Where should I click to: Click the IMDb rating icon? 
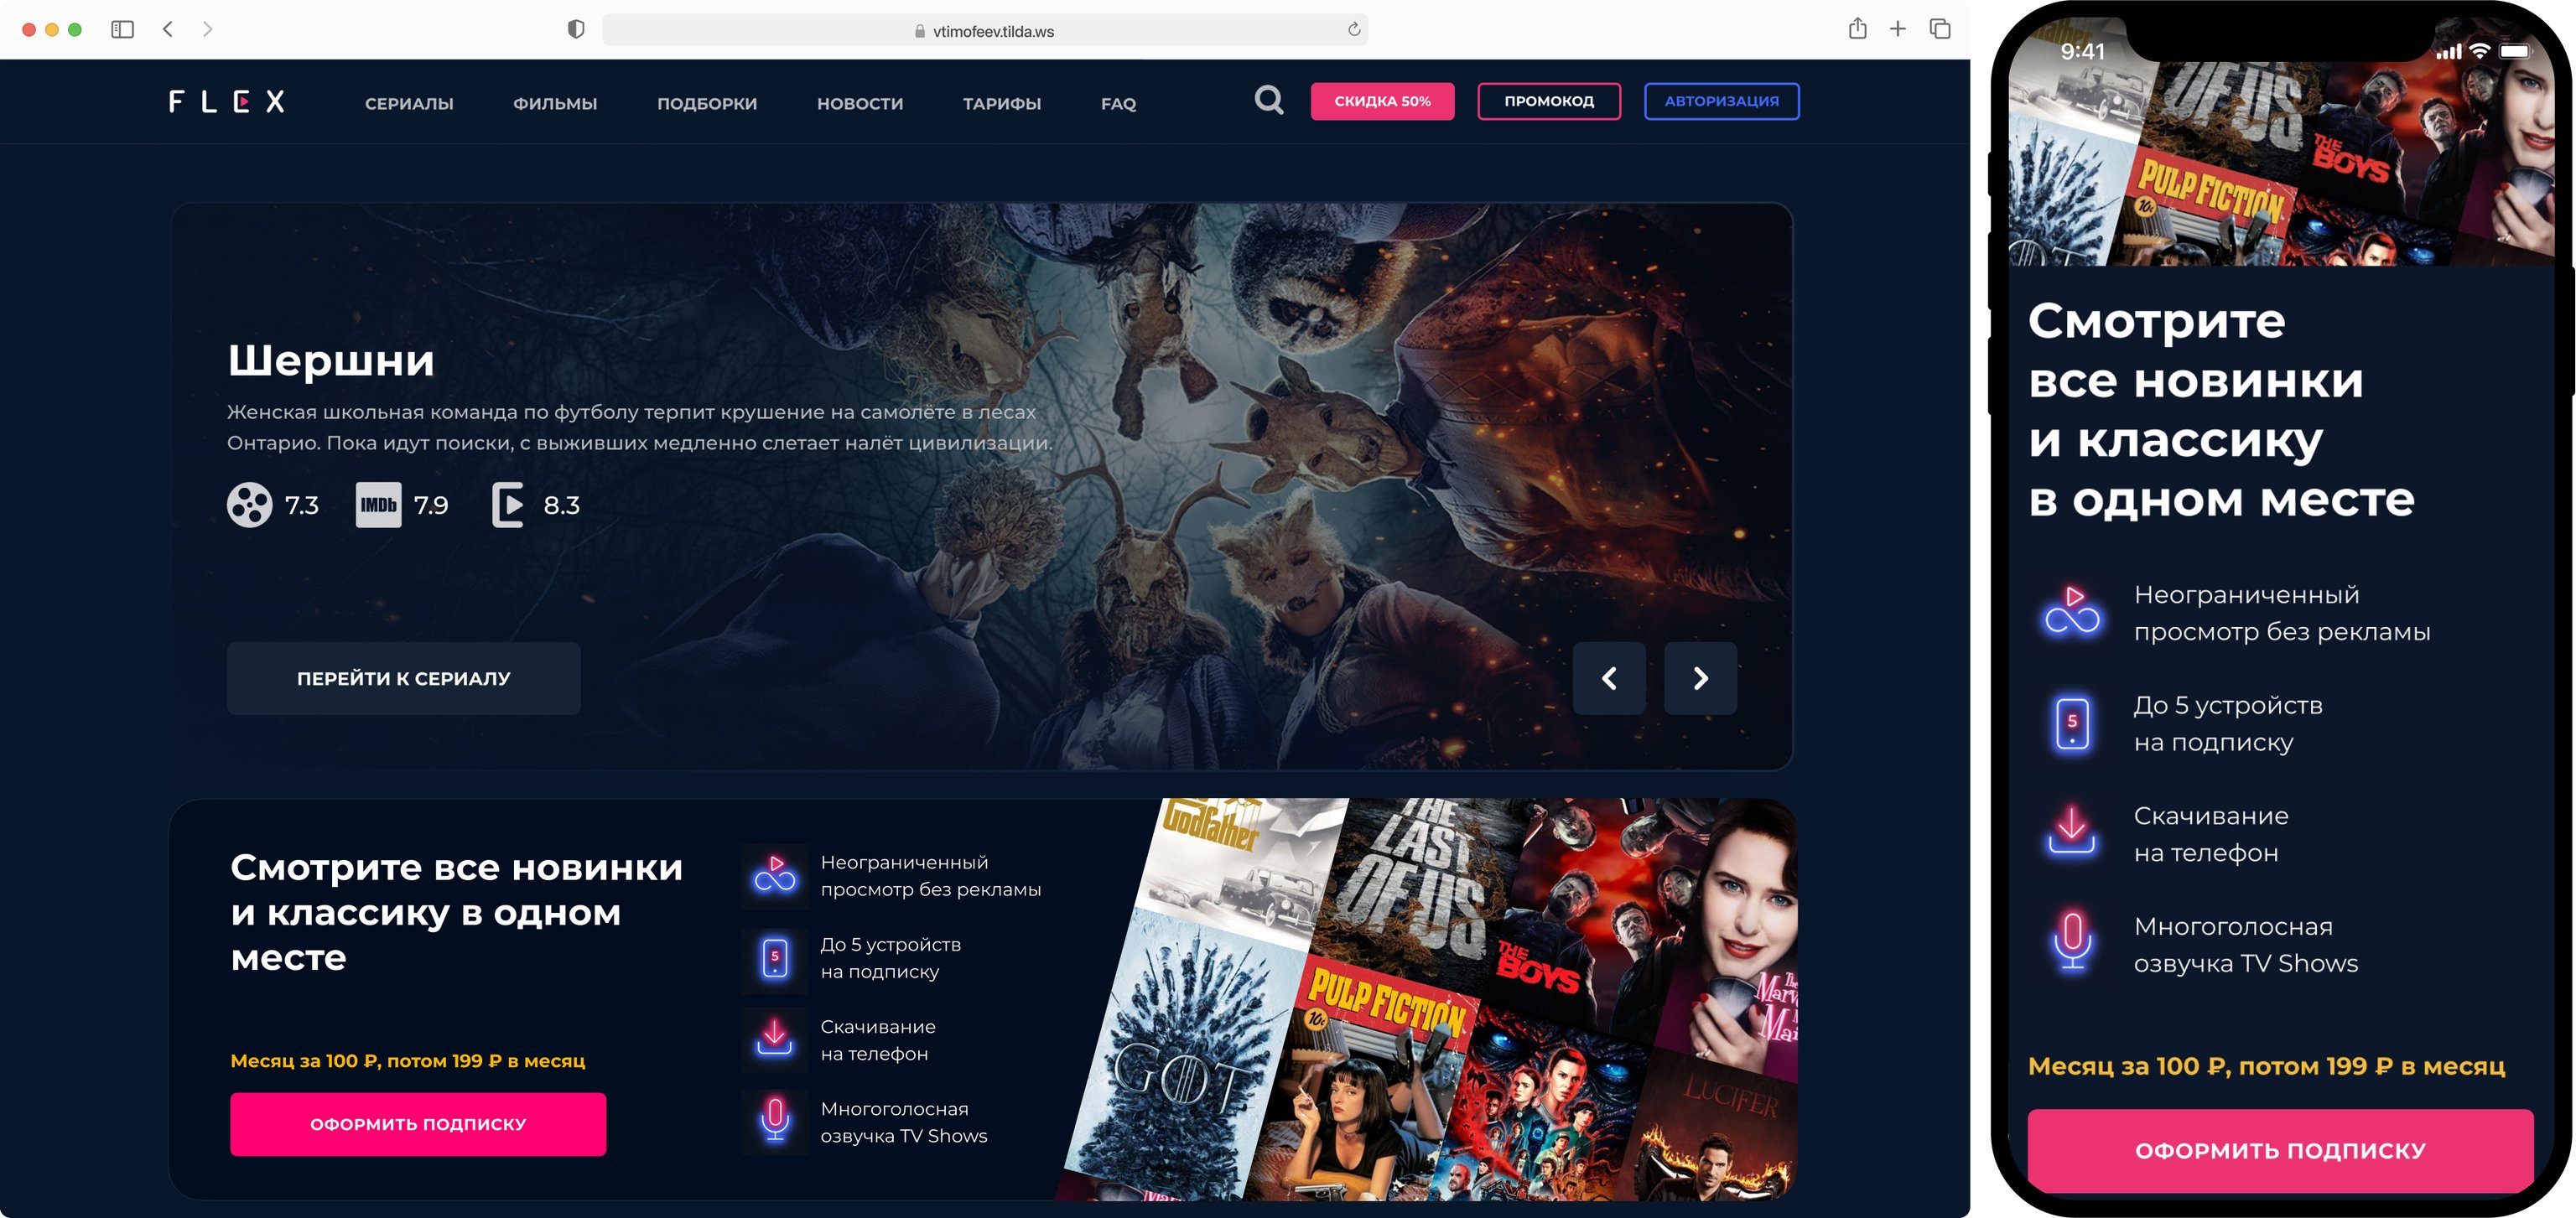click(x=378, y=505)
